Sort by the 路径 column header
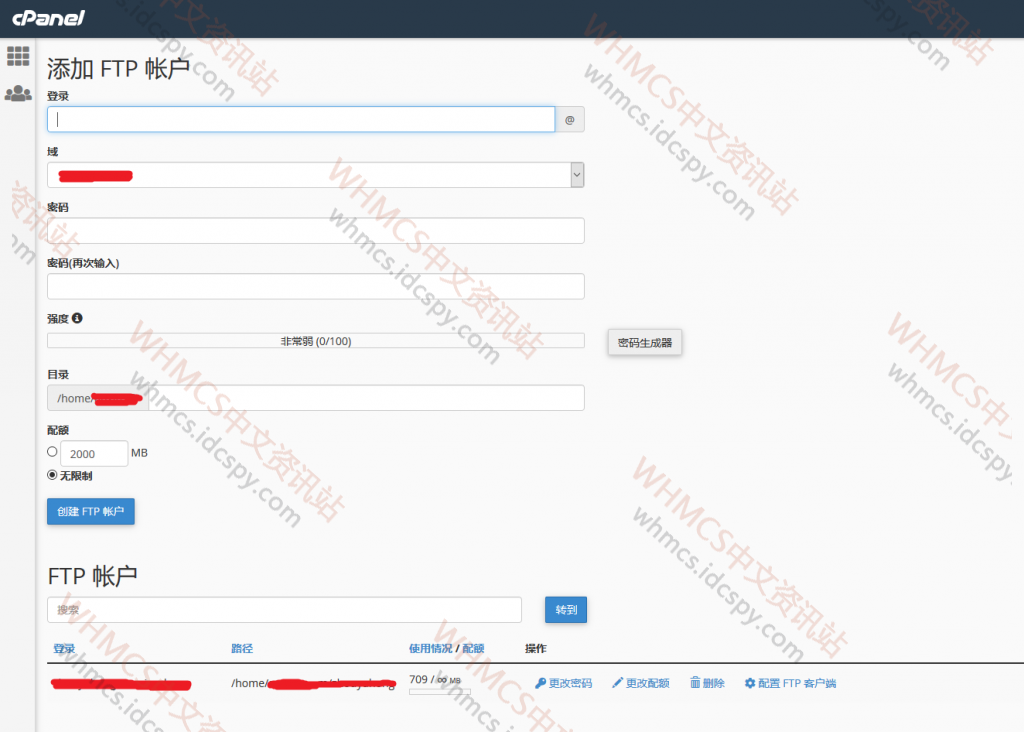Screen dimensions: 1024x732 [242, 648]
